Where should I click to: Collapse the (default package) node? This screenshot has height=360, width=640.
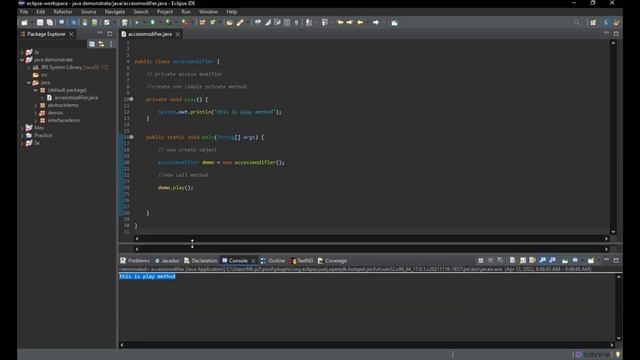point(36,90)
